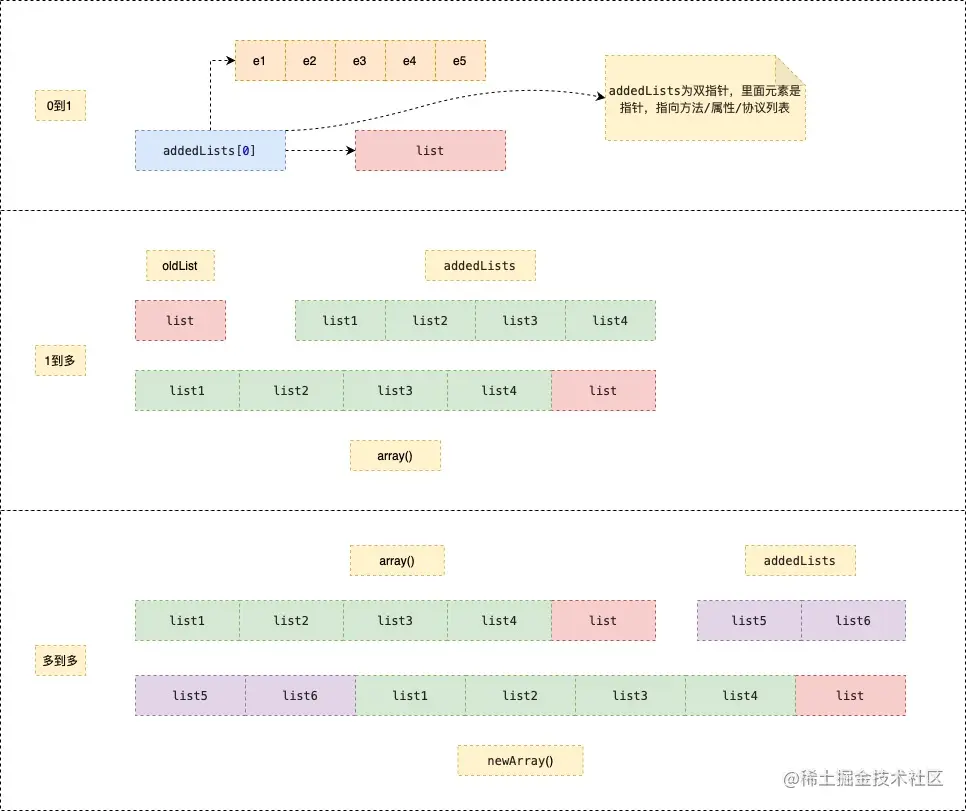The width and height of the screenshot is (966, 811).
Task: Click the pink list box beside addedLists[0]
Action: coord(431,150)
